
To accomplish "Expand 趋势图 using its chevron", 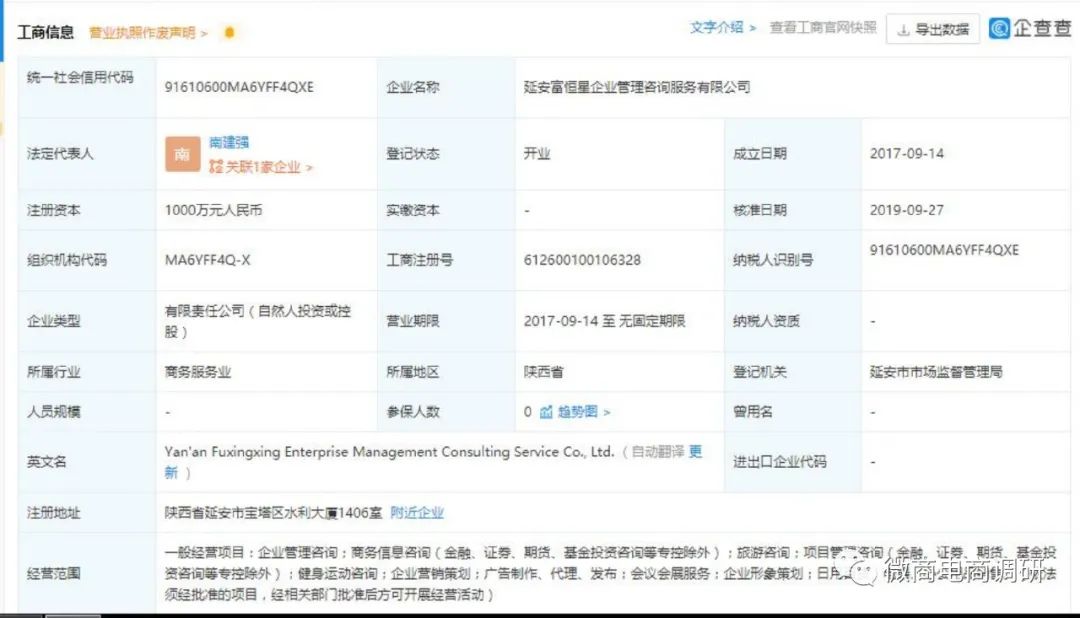I will 607,410.
